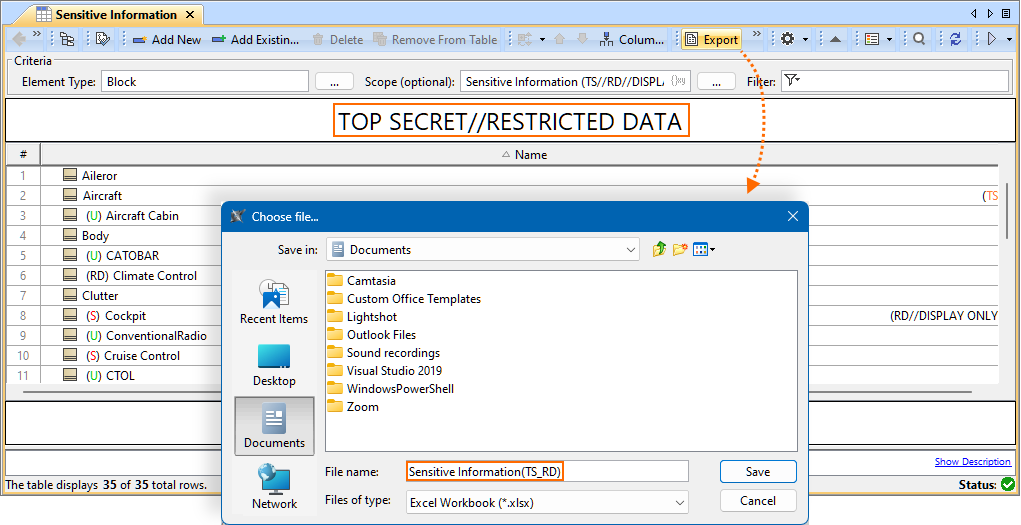Open the Visual Studio 2019 folder
The width and height of the screenshot is (1021, 525).
click(385, 371)
